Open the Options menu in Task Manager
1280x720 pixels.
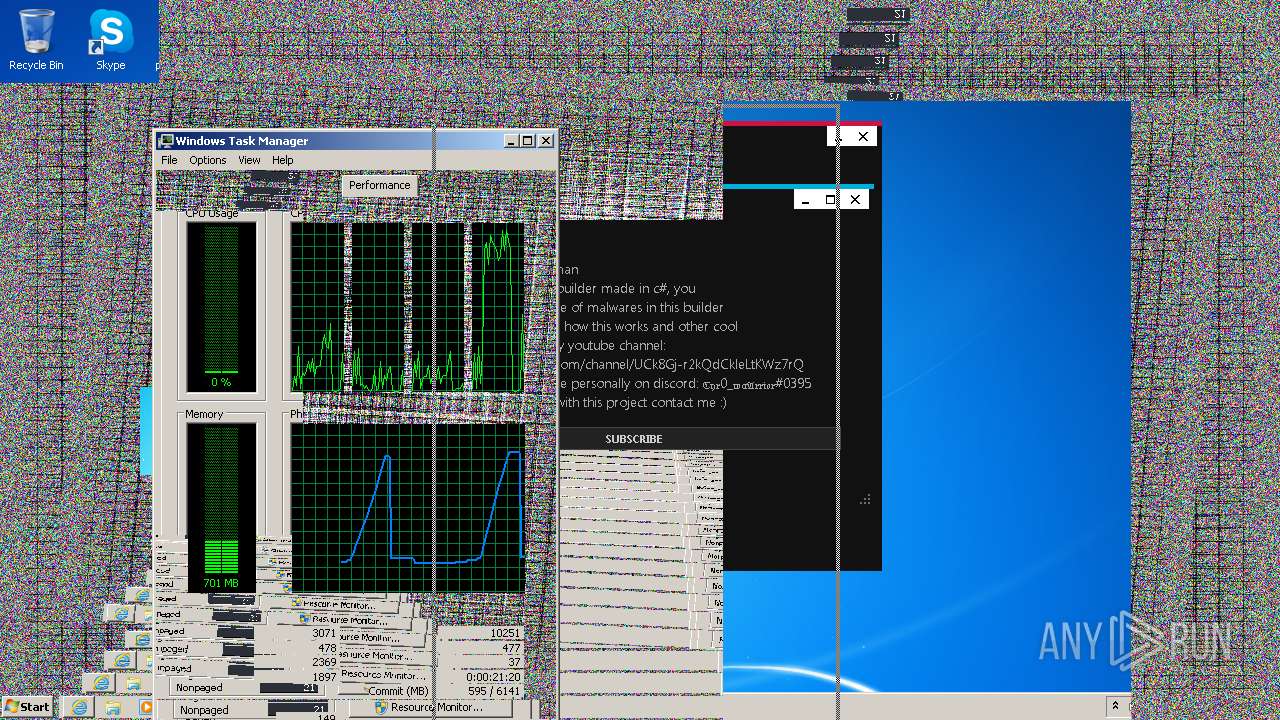207,160
